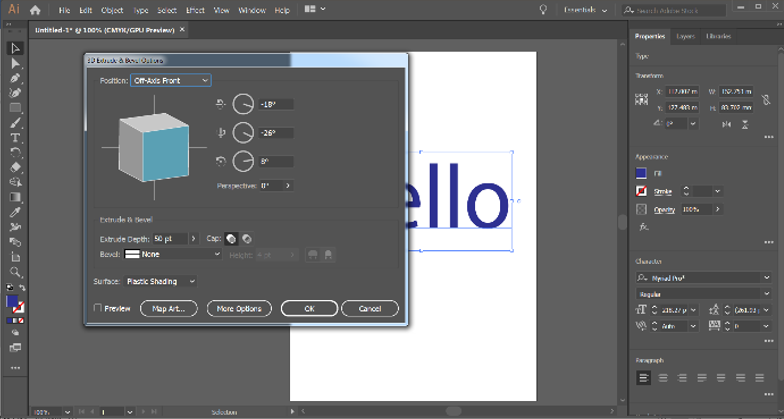Click the Flip Horizontally icon in Transform
The width and height of the screenshot is (784, 419).
pos(726,124)
